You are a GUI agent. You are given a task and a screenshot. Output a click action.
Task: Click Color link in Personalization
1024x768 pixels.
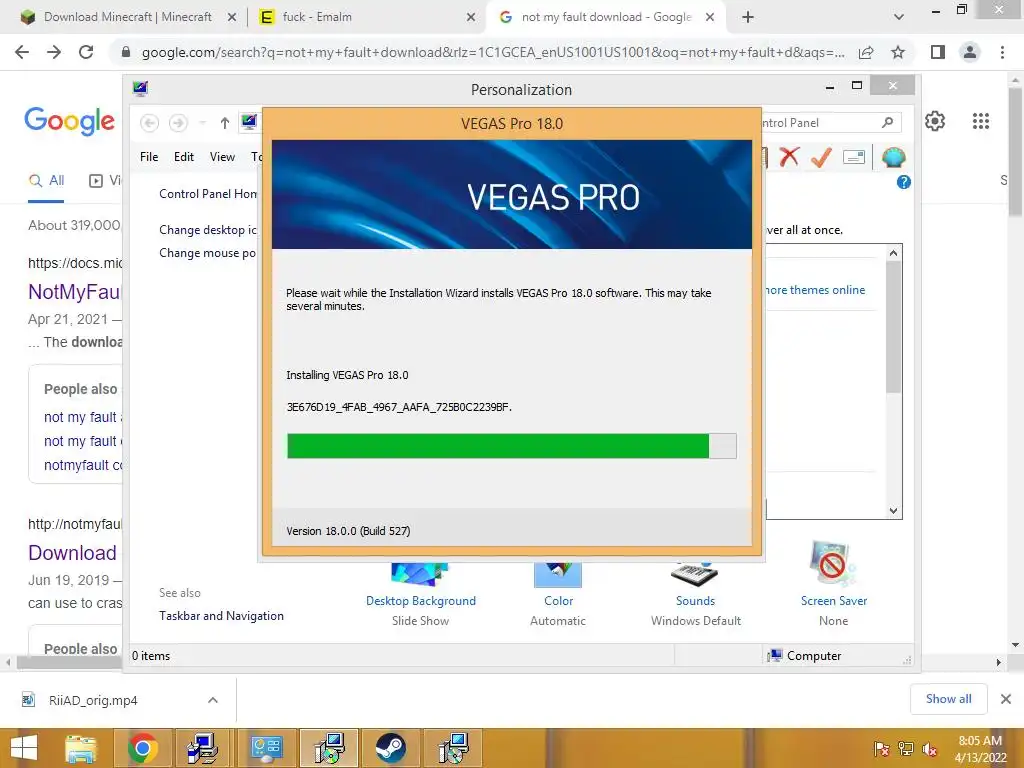coord(558,601)
